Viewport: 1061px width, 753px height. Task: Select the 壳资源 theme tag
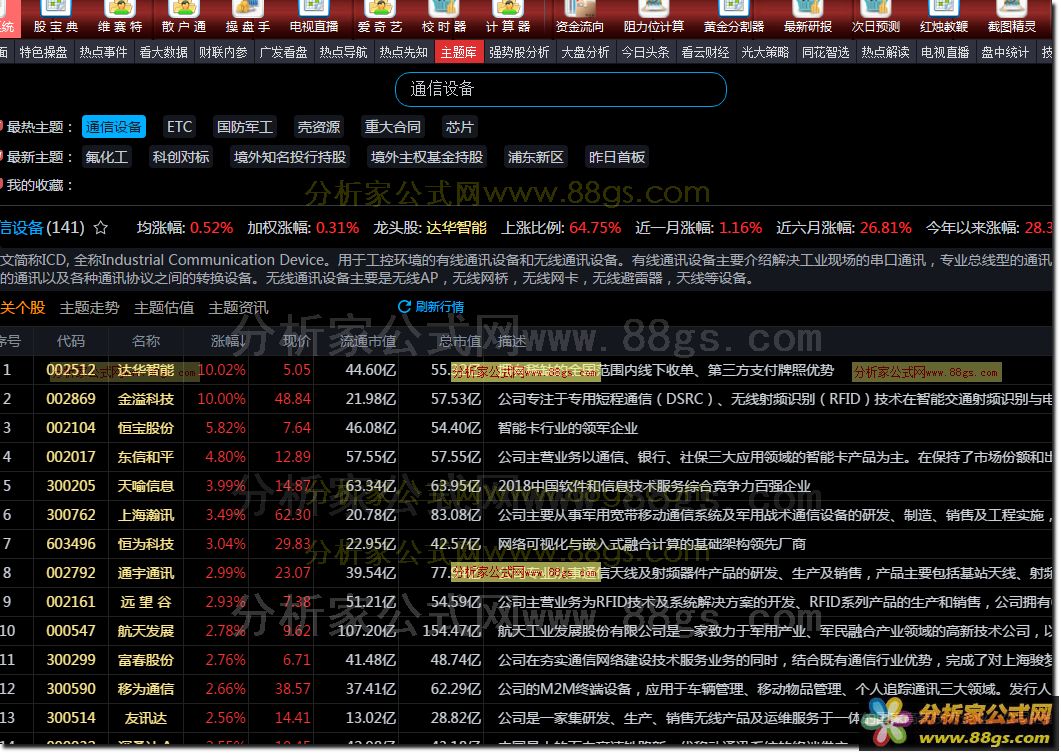(x=319, y=127)
